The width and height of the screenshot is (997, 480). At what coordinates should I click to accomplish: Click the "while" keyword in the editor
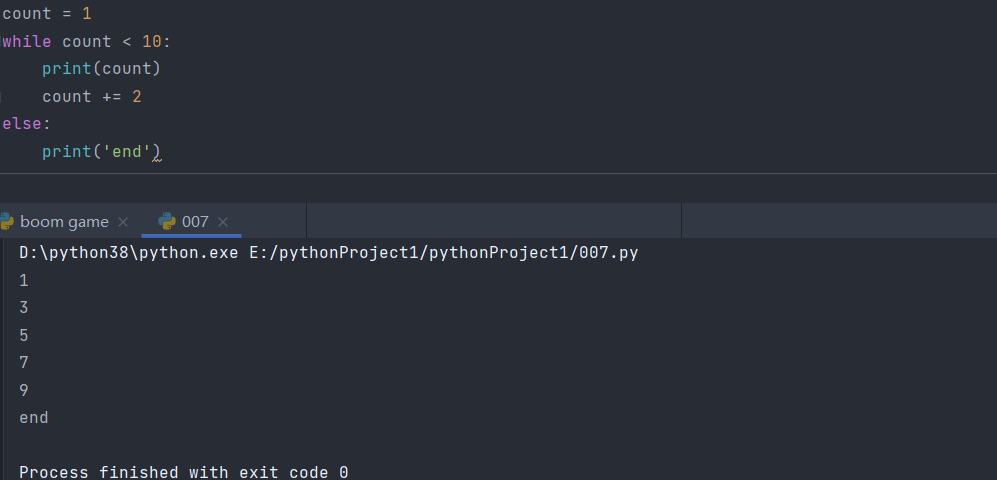(27, 42)
